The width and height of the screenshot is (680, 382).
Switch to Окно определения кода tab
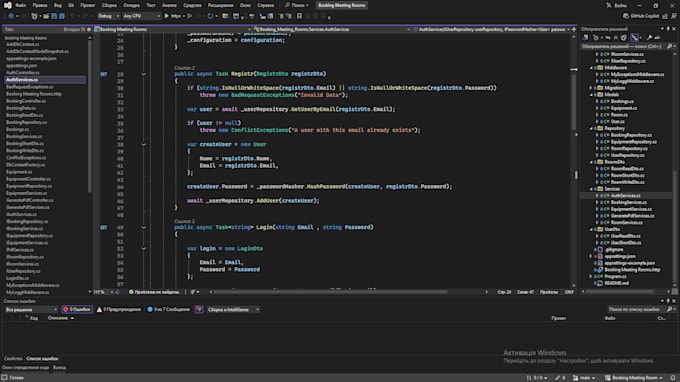[26, 367]
